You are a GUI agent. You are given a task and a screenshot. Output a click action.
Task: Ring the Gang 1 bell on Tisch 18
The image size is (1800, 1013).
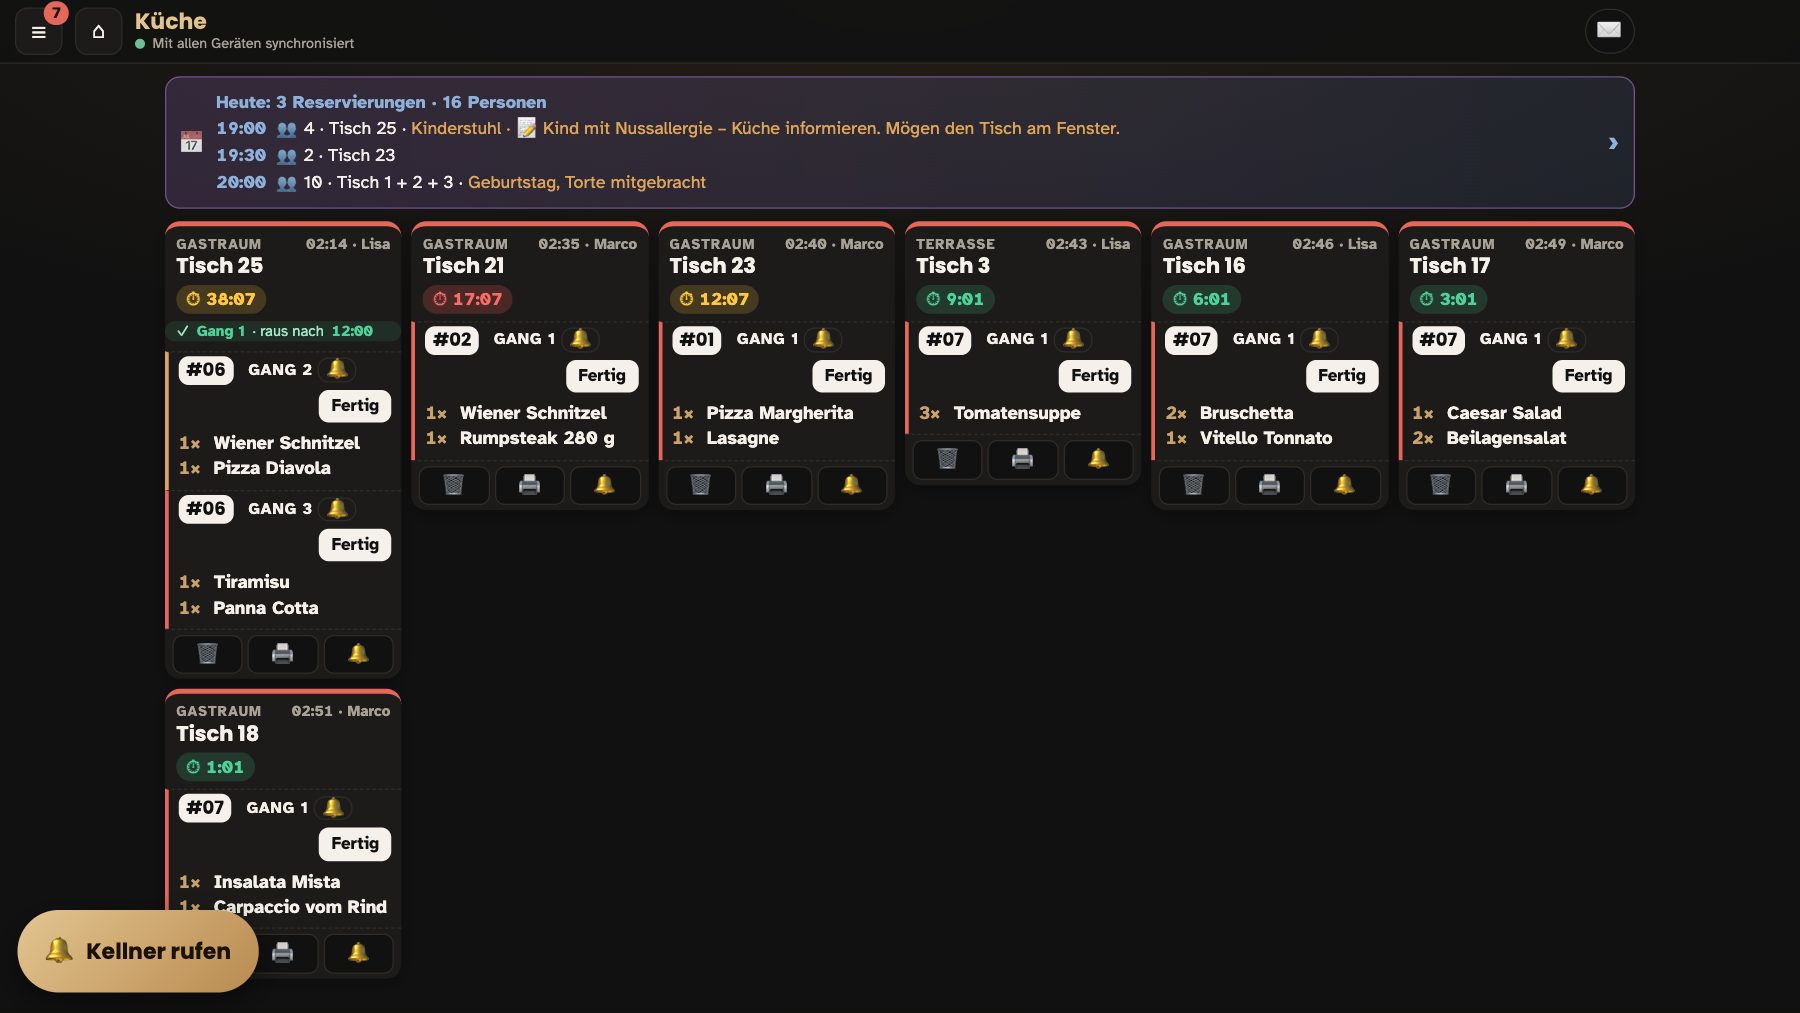click(334, 807)
